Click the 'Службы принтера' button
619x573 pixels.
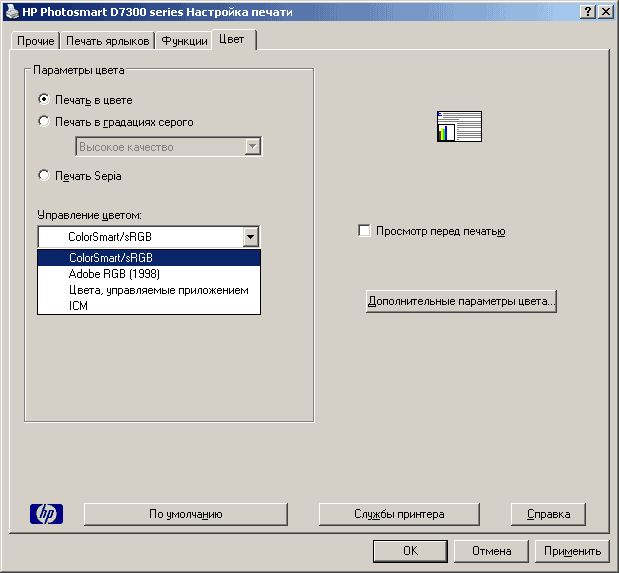coord(399,514)
